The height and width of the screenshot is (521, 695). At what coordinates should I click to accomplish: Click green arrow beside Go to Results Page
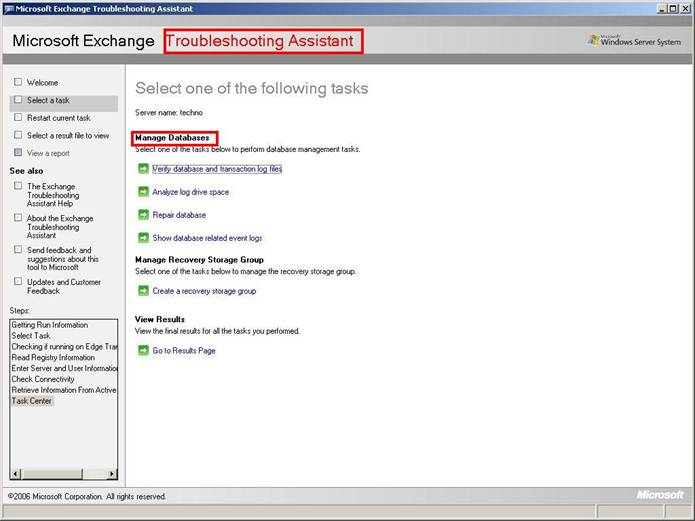[x=143, y=350]
